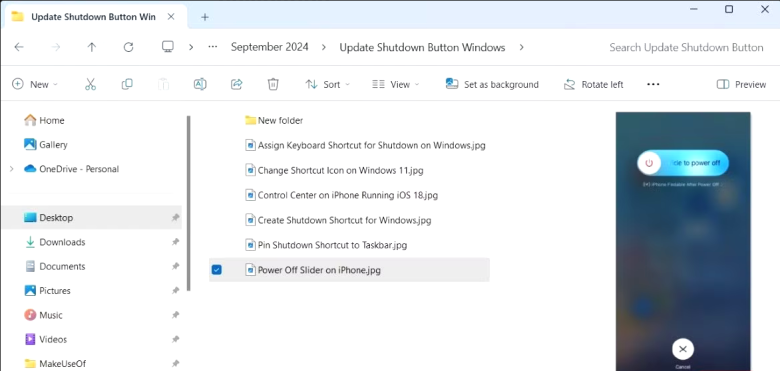Open the View dropdown menu
780x371 pixels.
395,85
